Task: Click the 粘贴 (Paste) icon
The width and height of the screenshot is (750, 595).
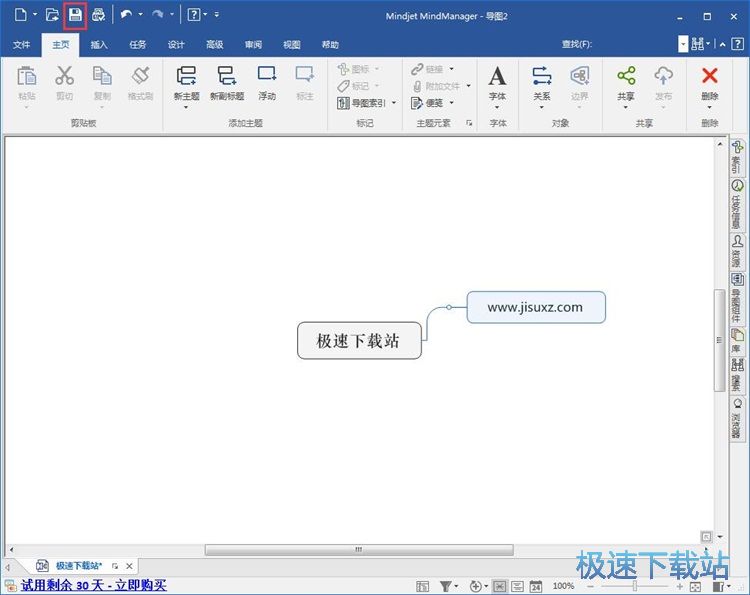Action: (27, 76)
